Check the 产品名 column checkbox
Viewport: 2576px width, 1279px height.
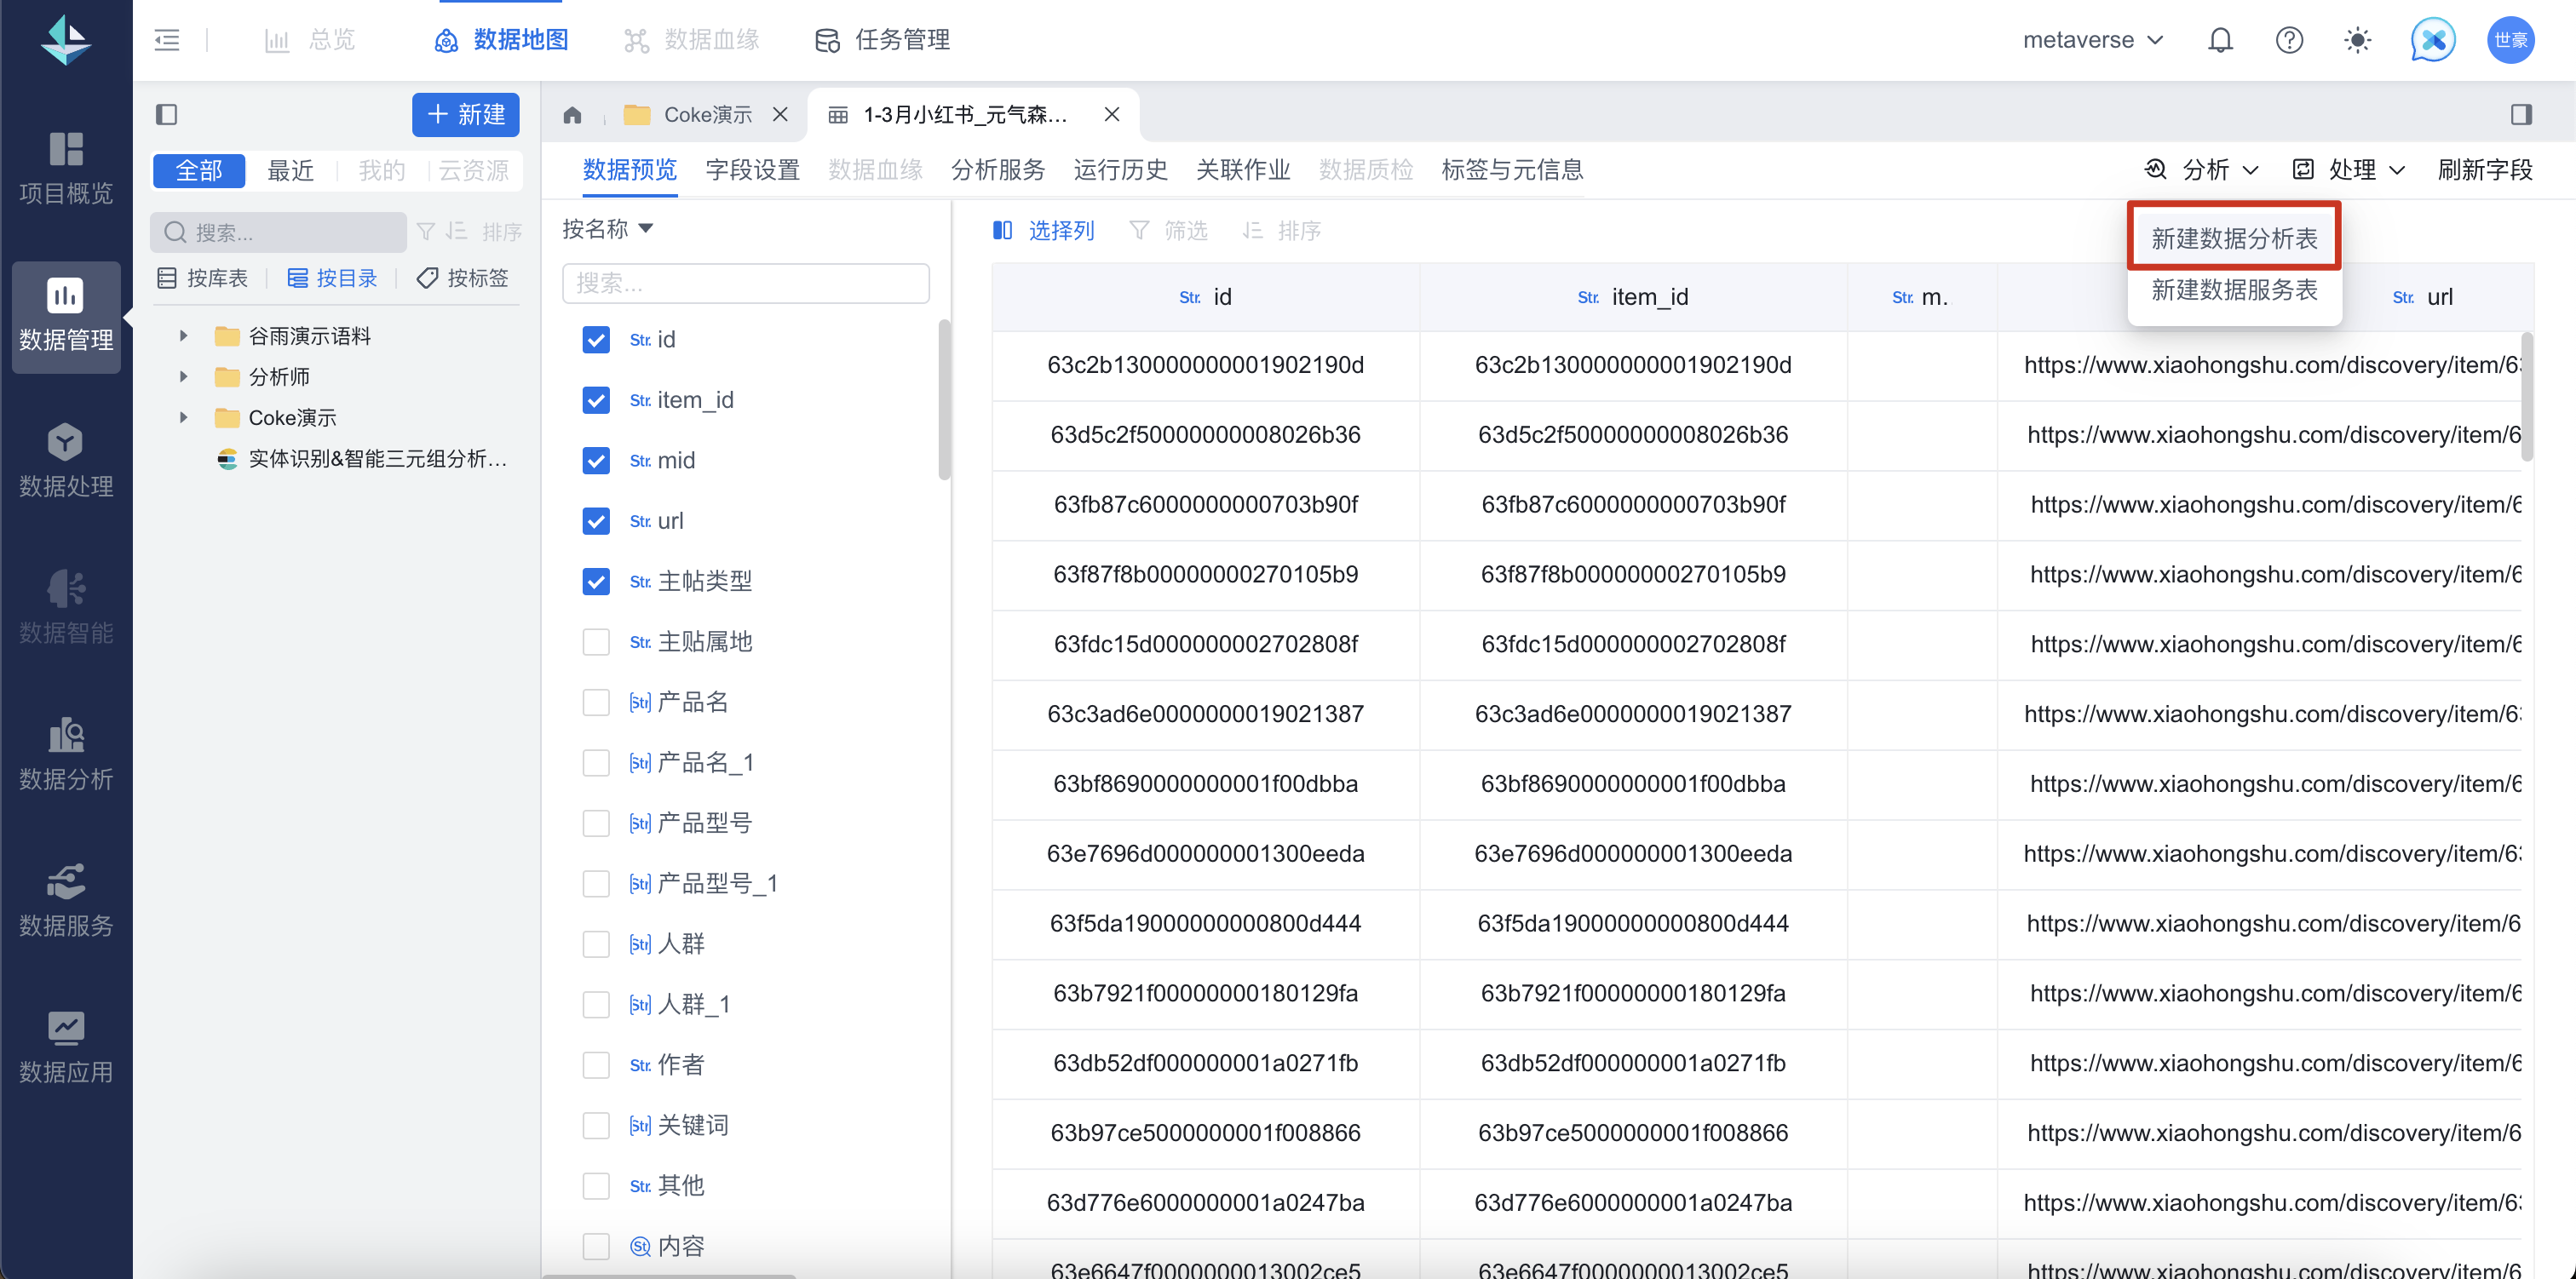(x=596, y=702)
